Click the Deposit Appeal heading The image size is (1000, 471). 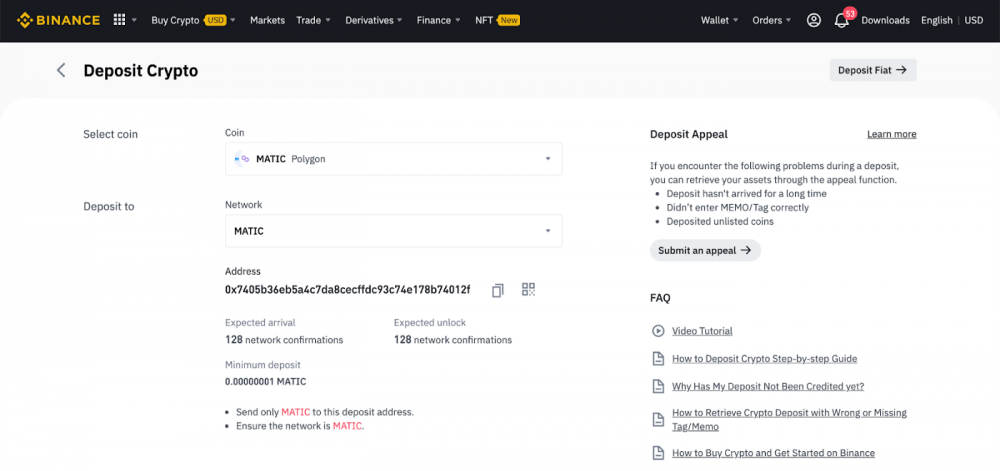click(689, 134)
